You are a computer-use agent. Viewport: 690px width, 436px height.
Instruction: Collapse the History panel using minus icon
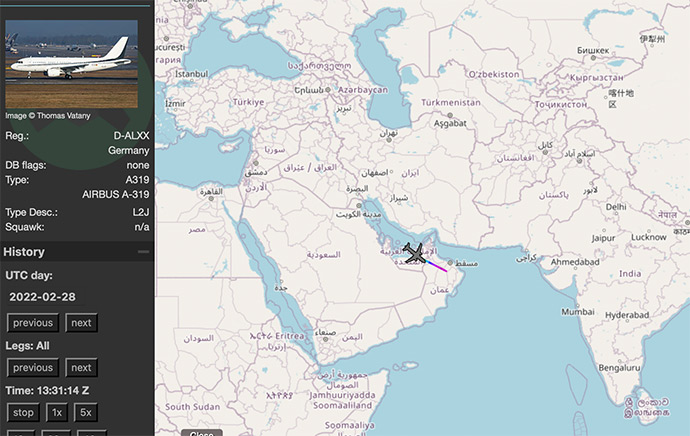tap(143, 252)
